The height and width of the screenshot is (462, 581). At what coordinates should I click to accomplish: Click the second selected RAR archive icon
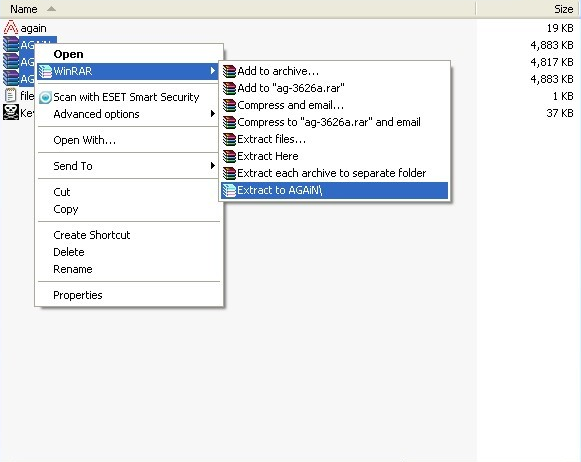[11, 61]
